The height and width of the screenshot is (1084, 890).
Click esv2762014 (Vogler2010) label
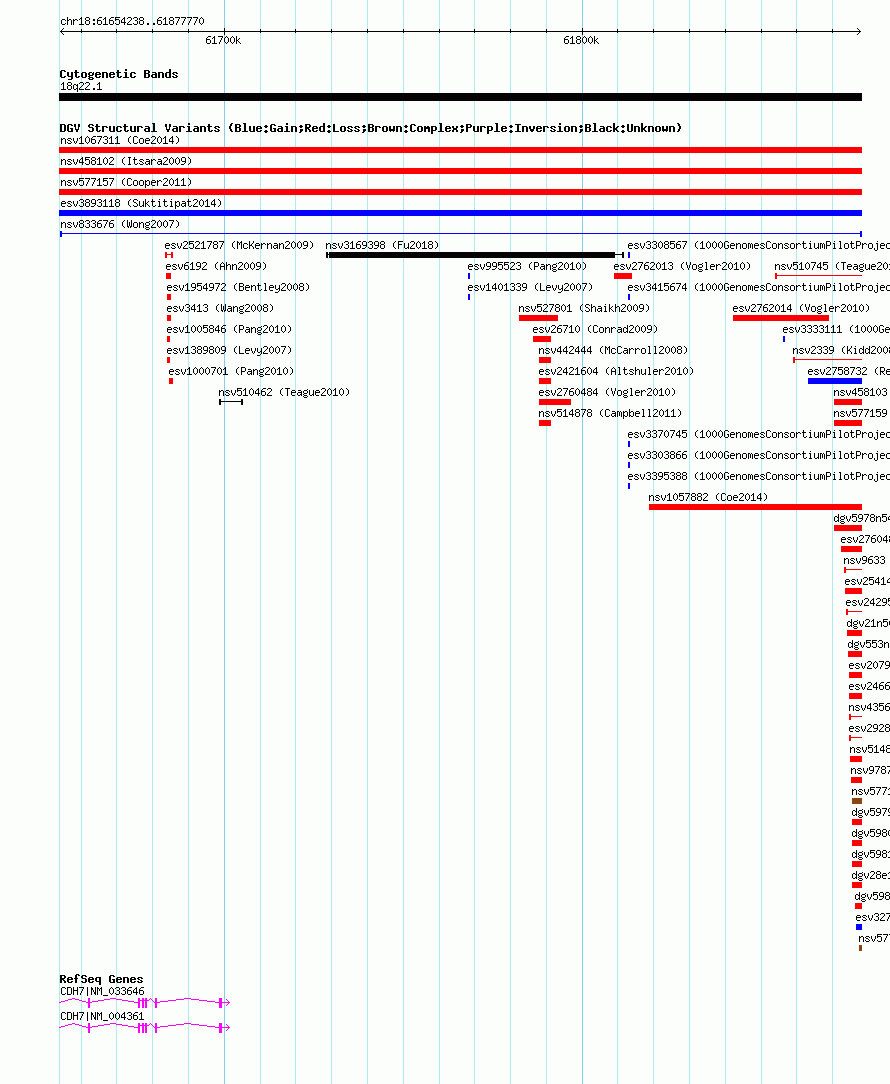click(801, 308)
